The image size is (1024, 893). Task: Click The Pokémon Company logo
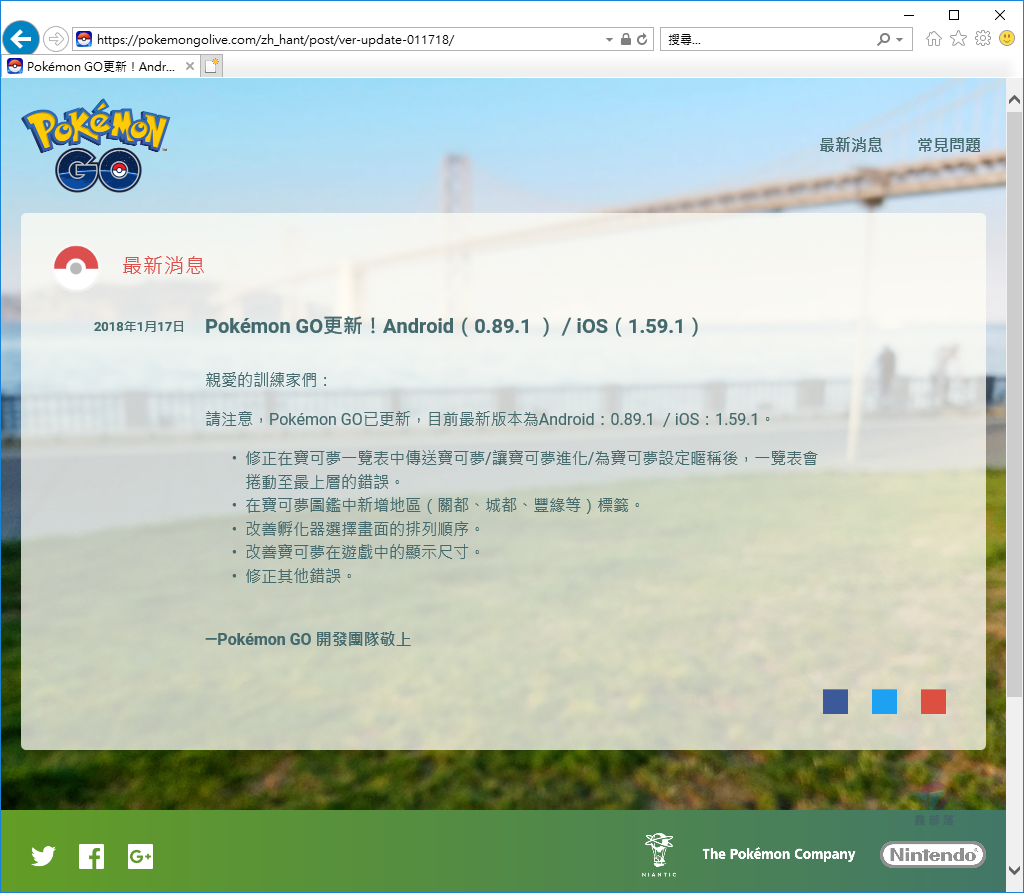coord(778,854)
